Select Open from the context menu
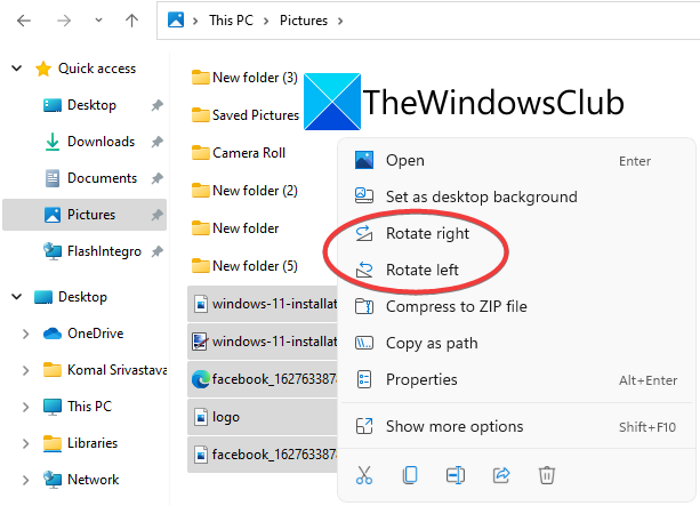 (517, 161)
